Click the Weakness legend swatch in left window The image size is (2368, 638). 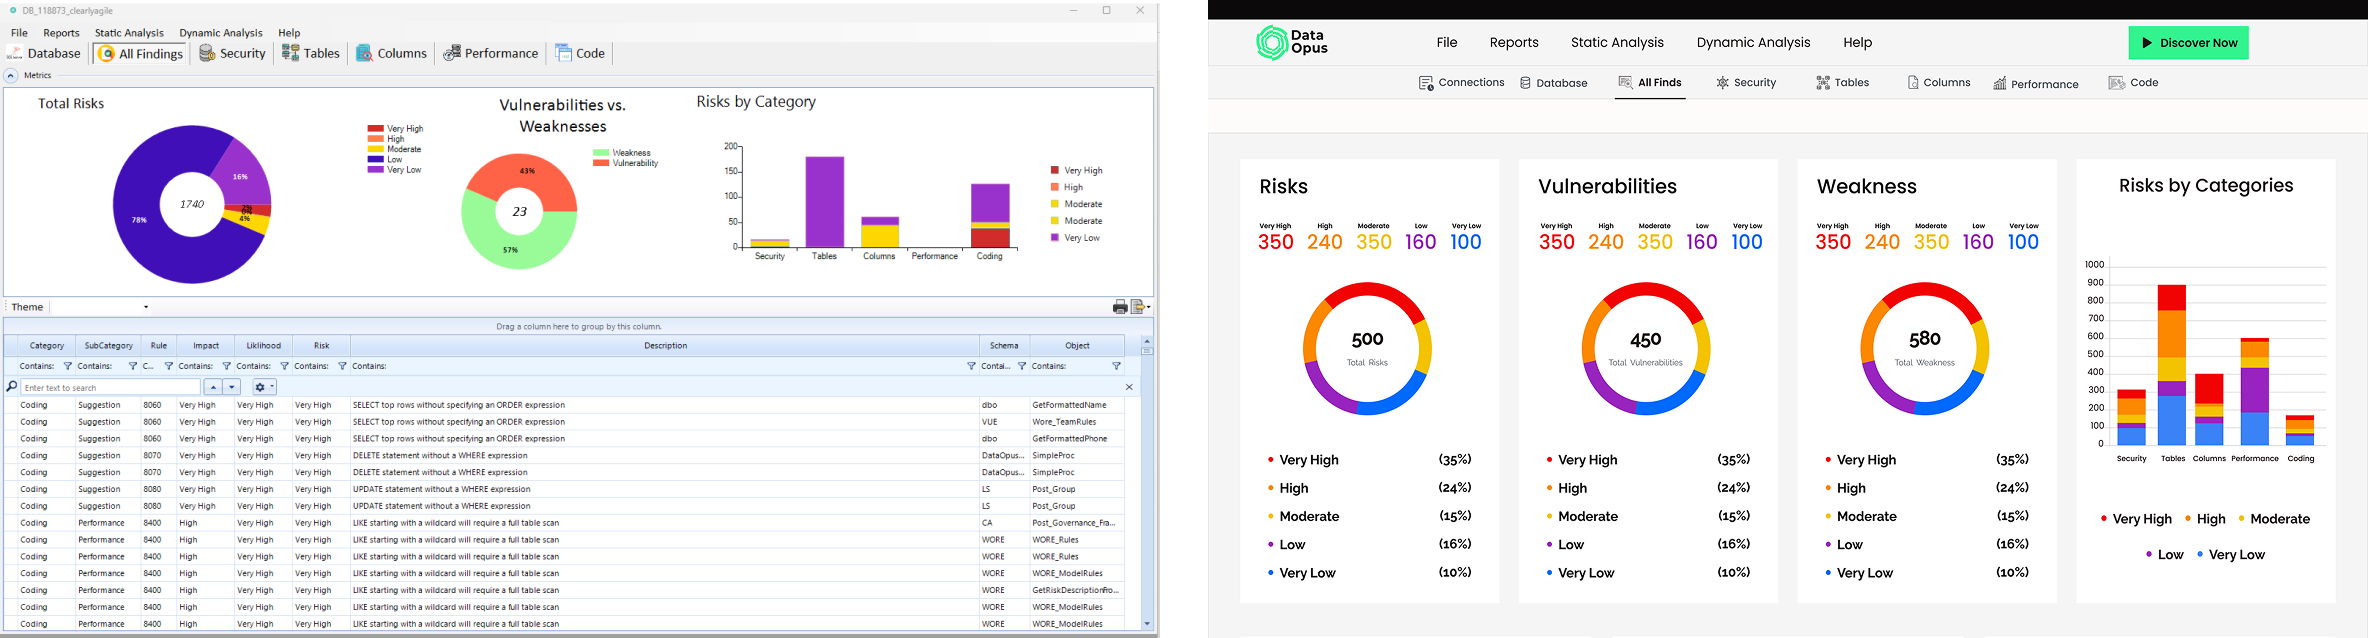[x=600, y=153]
